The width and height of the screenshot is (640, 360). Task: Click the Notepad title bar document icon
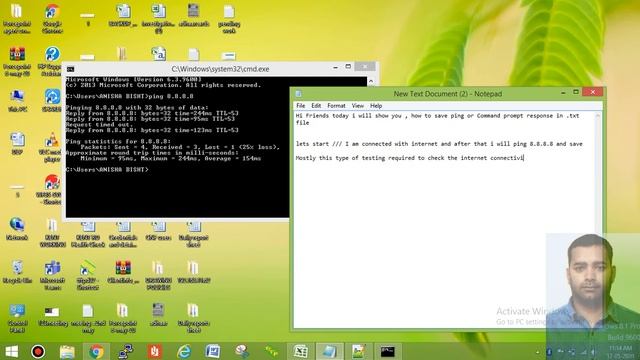[298, 94]
